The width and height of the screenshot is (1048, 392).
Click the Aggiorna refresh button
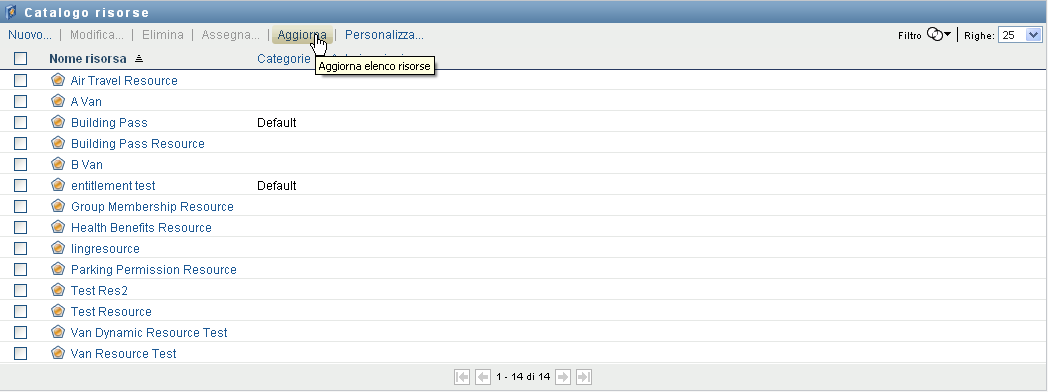coord(302,35)
